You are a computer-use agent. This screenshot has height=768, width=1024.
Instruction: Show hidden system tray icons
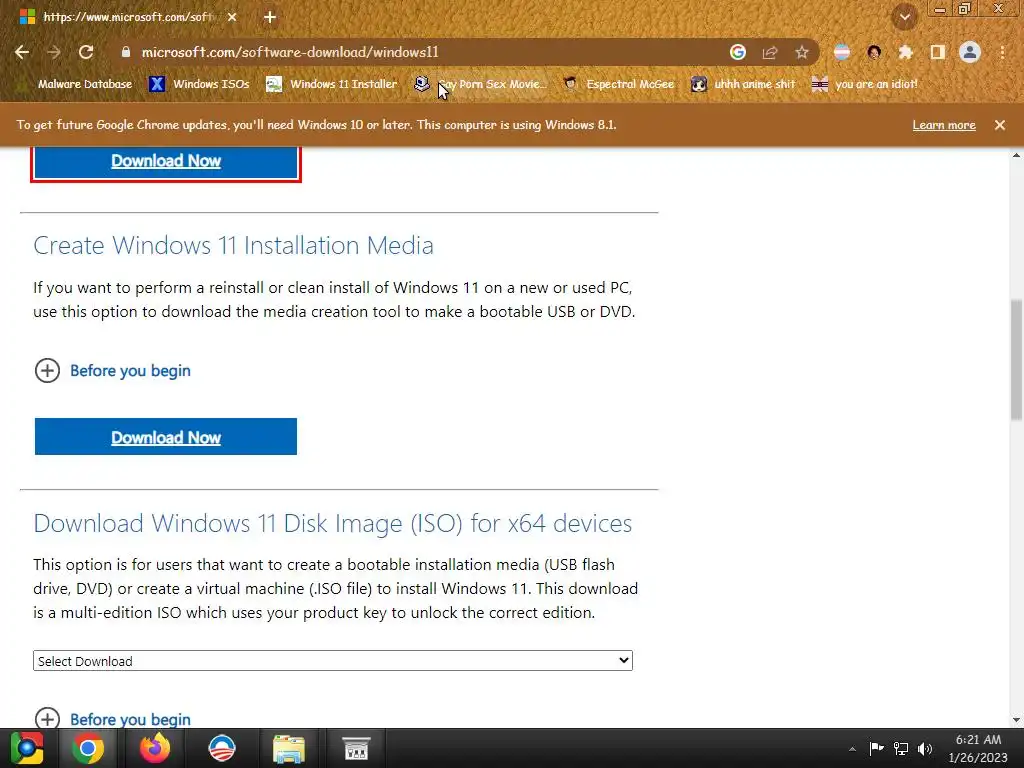point(852,749)
